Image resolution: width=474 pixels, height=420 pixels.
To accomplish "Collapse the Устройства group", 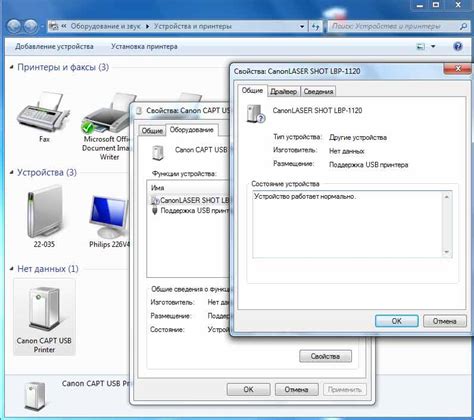I will pos(12,172).
